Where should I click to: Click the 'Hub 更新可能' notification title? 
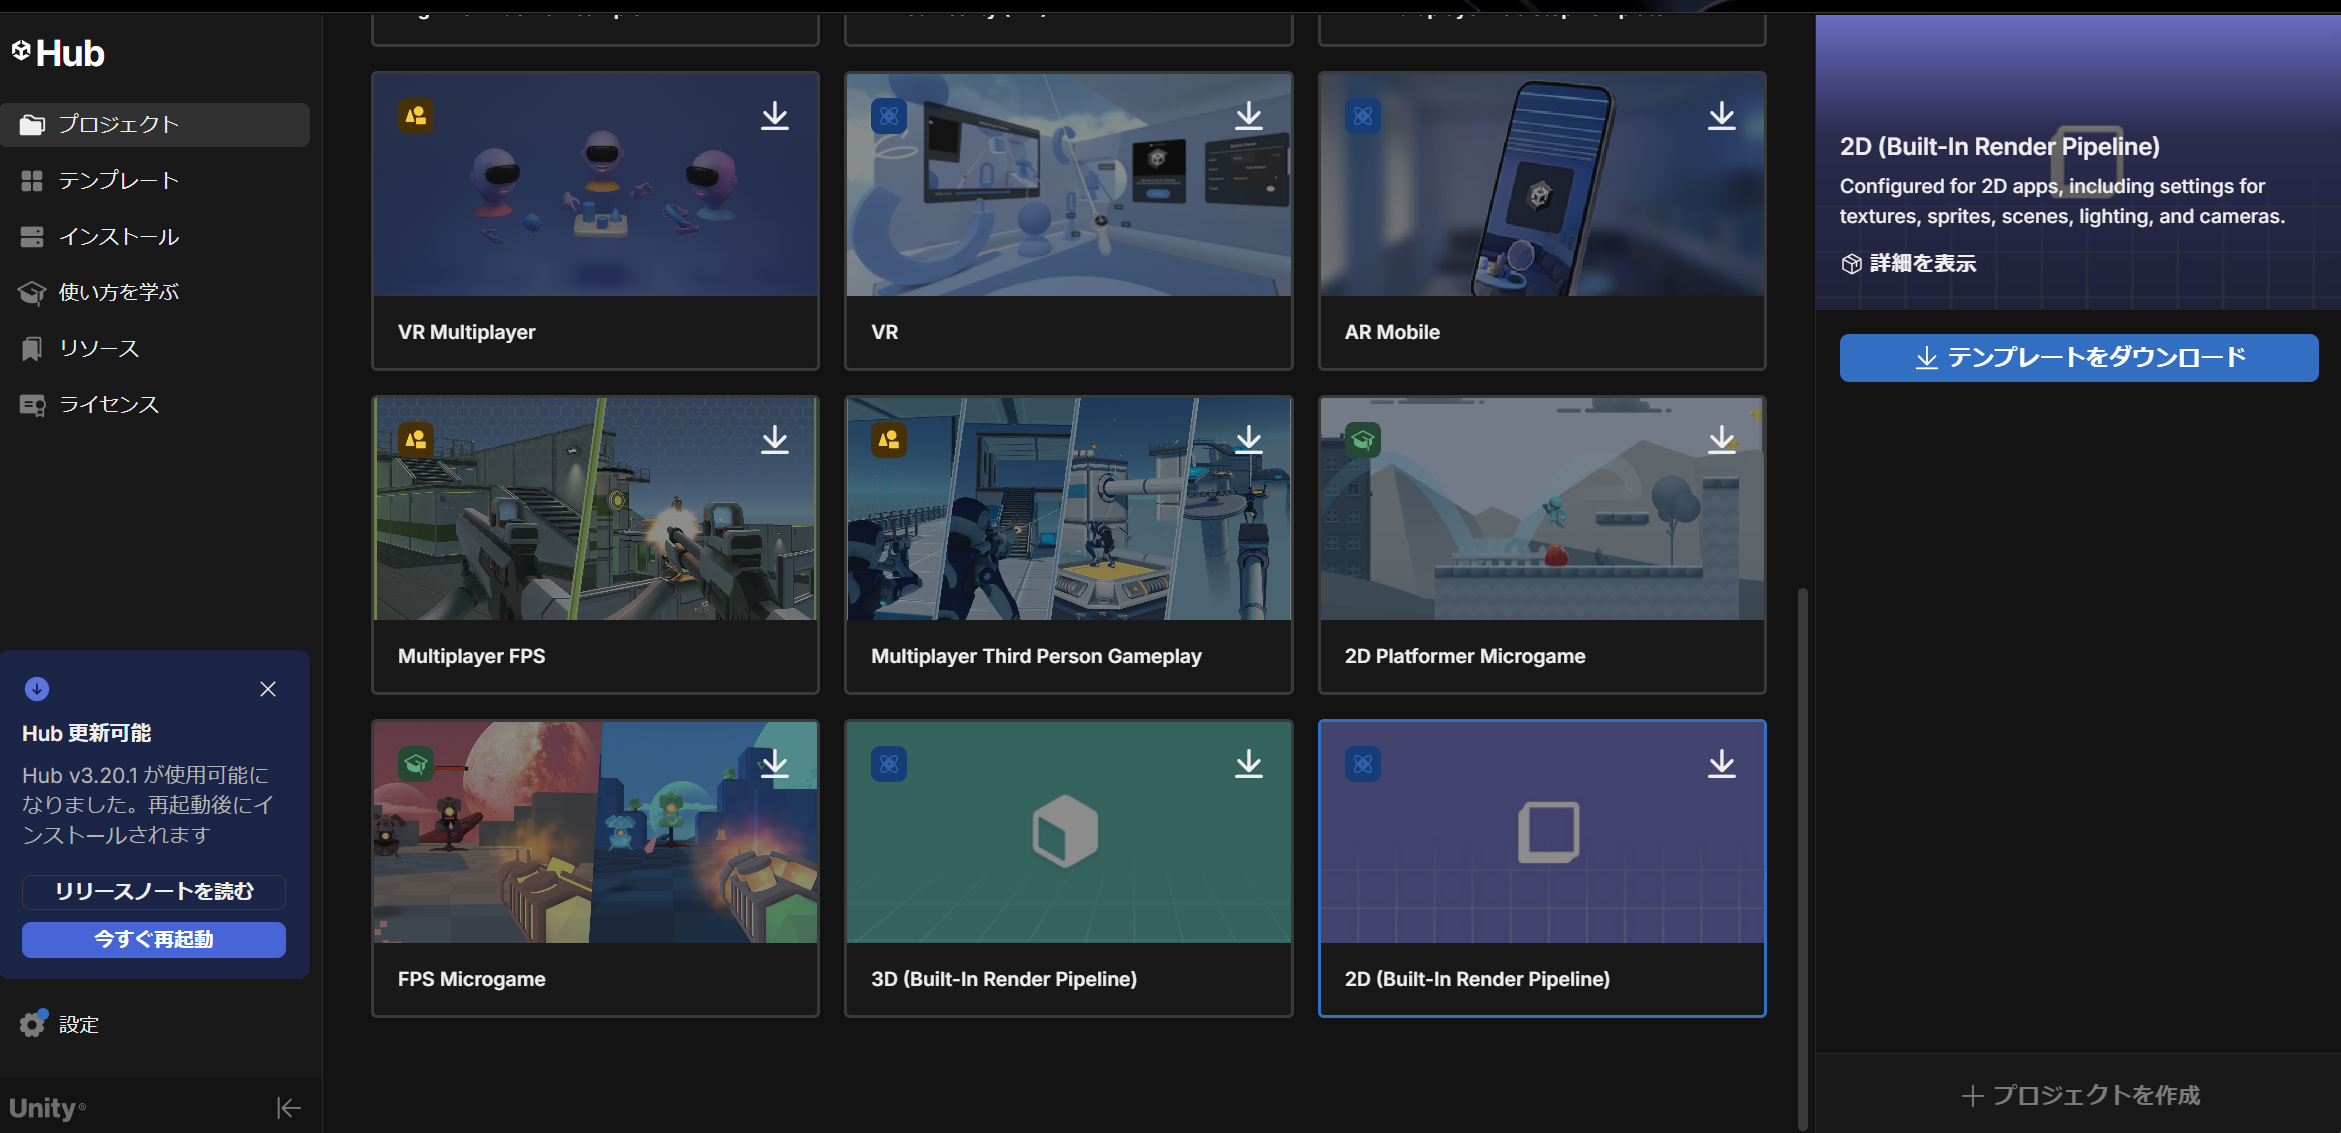click(x=87, y=734)
